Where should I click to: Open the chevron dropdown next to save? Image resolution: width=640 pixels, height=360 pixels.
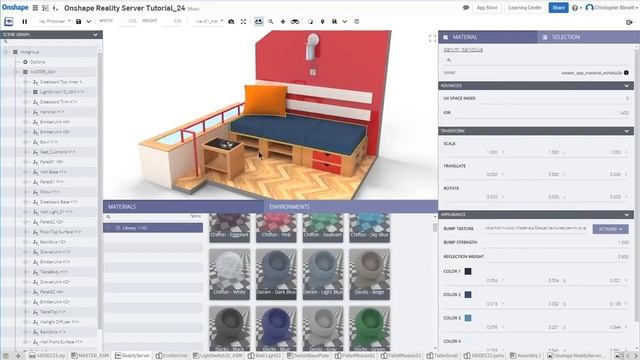tap(89, 22)
